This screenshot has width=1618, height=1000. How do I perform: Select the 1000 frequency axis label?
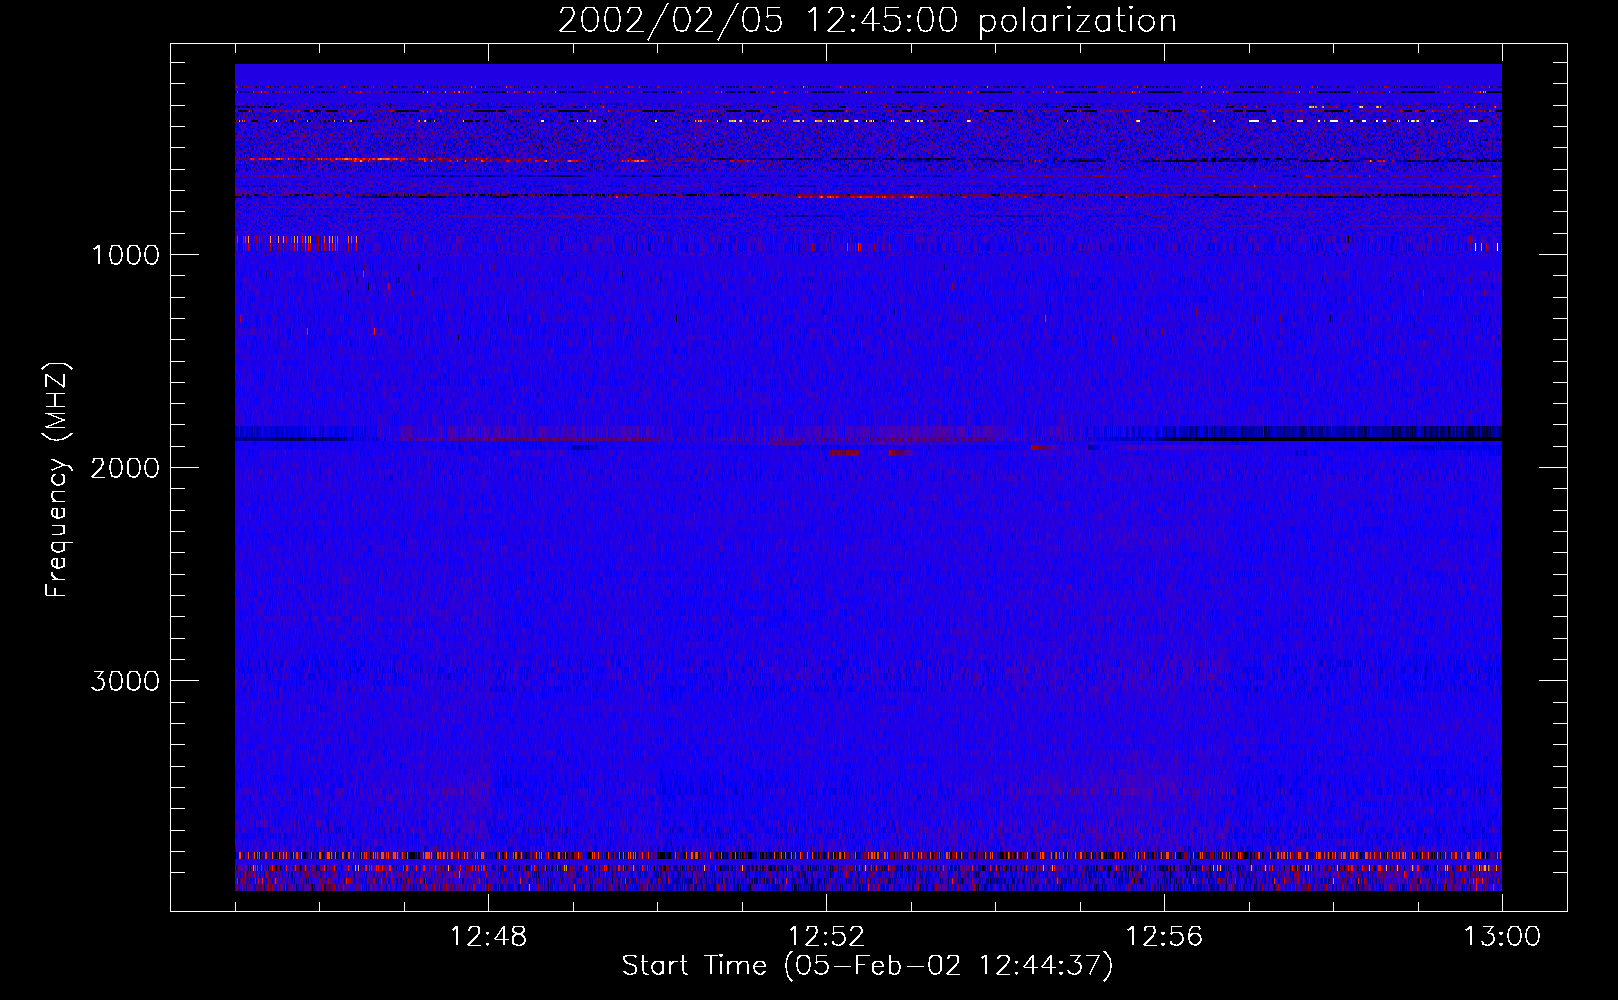tap(125, 255)
